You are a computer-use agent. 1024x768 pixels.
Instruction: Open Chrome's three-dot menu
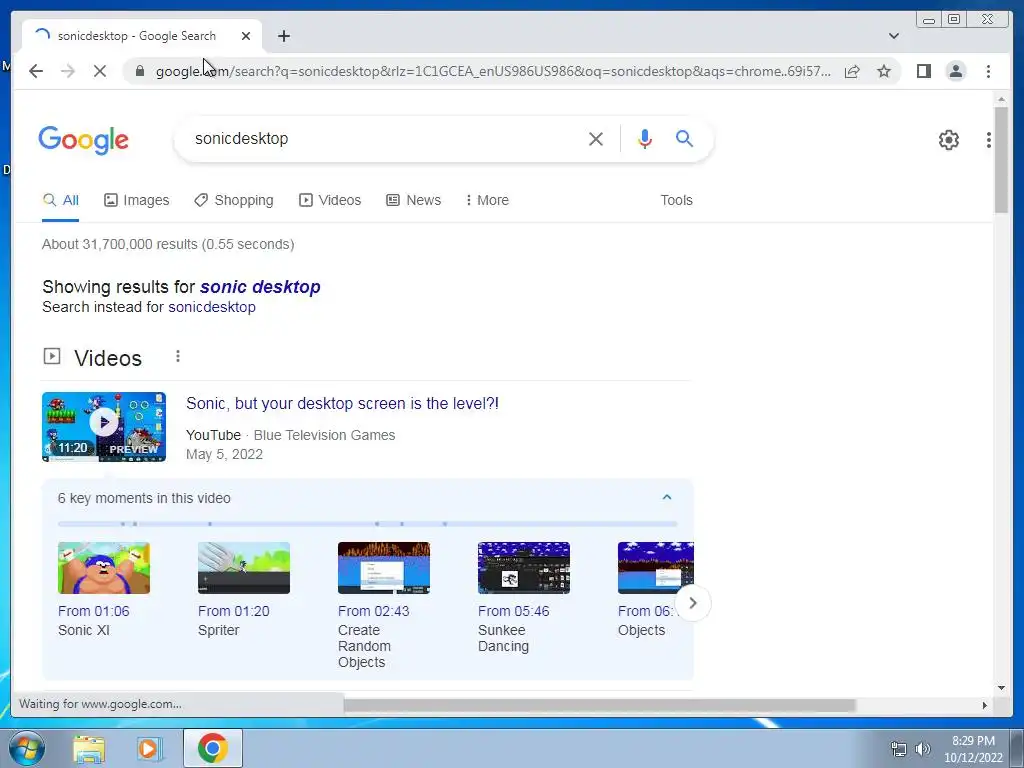coord(988,71)
